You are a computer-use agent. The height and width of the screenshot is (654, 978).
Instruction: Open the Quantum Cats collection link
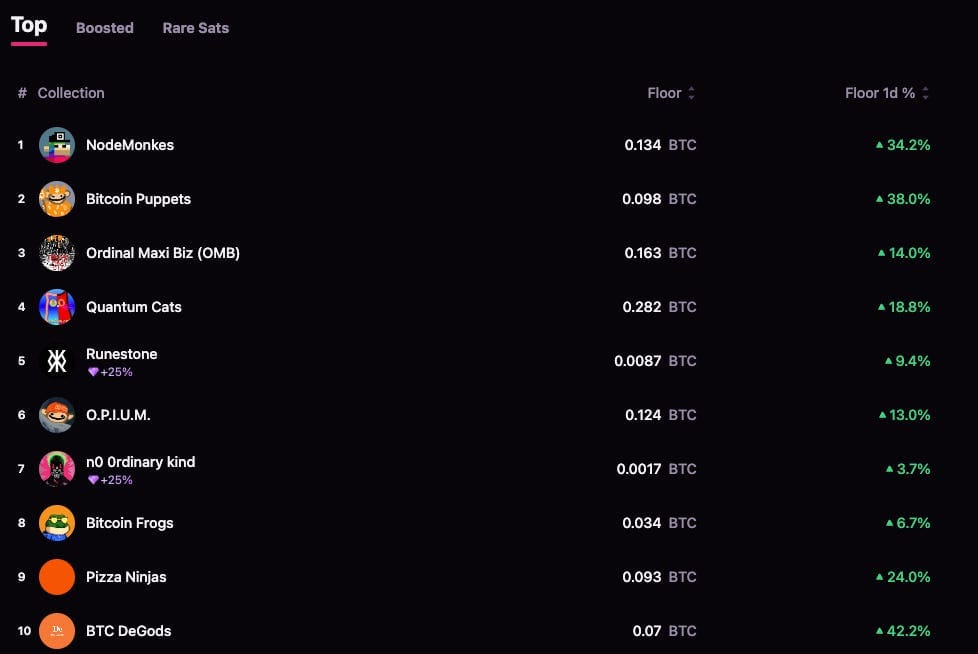134,307
